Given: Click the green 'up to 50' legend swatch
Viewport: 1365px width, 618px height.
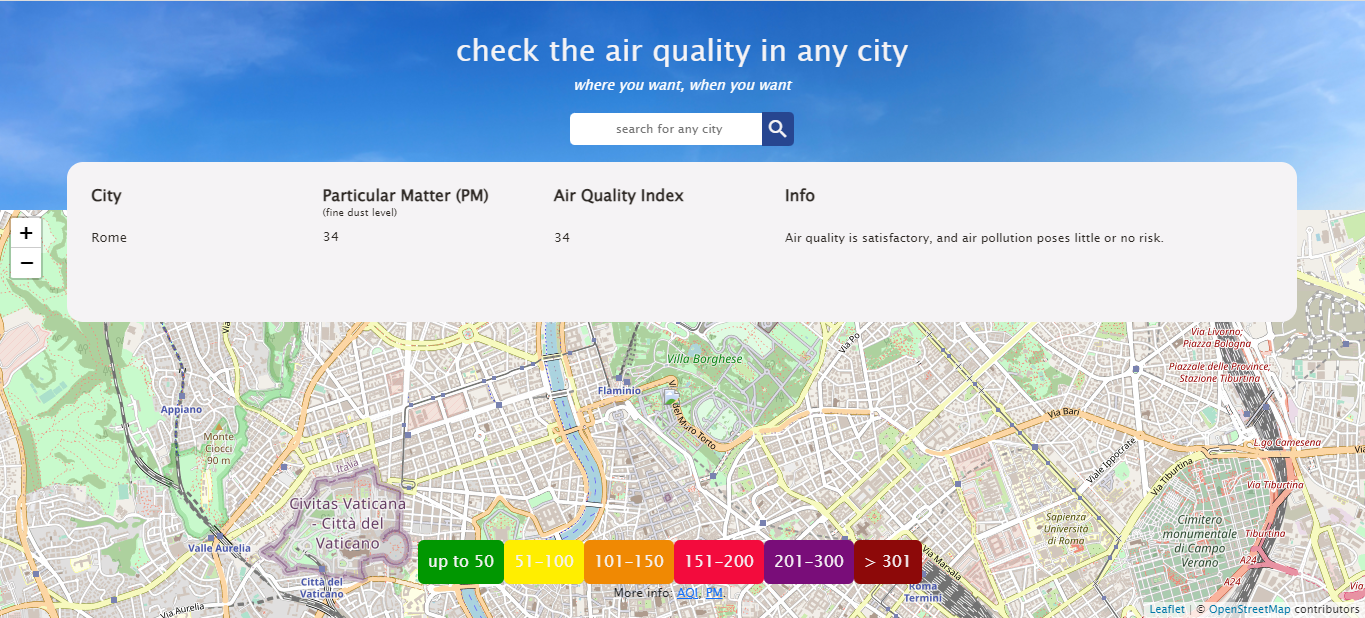Looking at the screenshot, I should [x=460, y=561].
